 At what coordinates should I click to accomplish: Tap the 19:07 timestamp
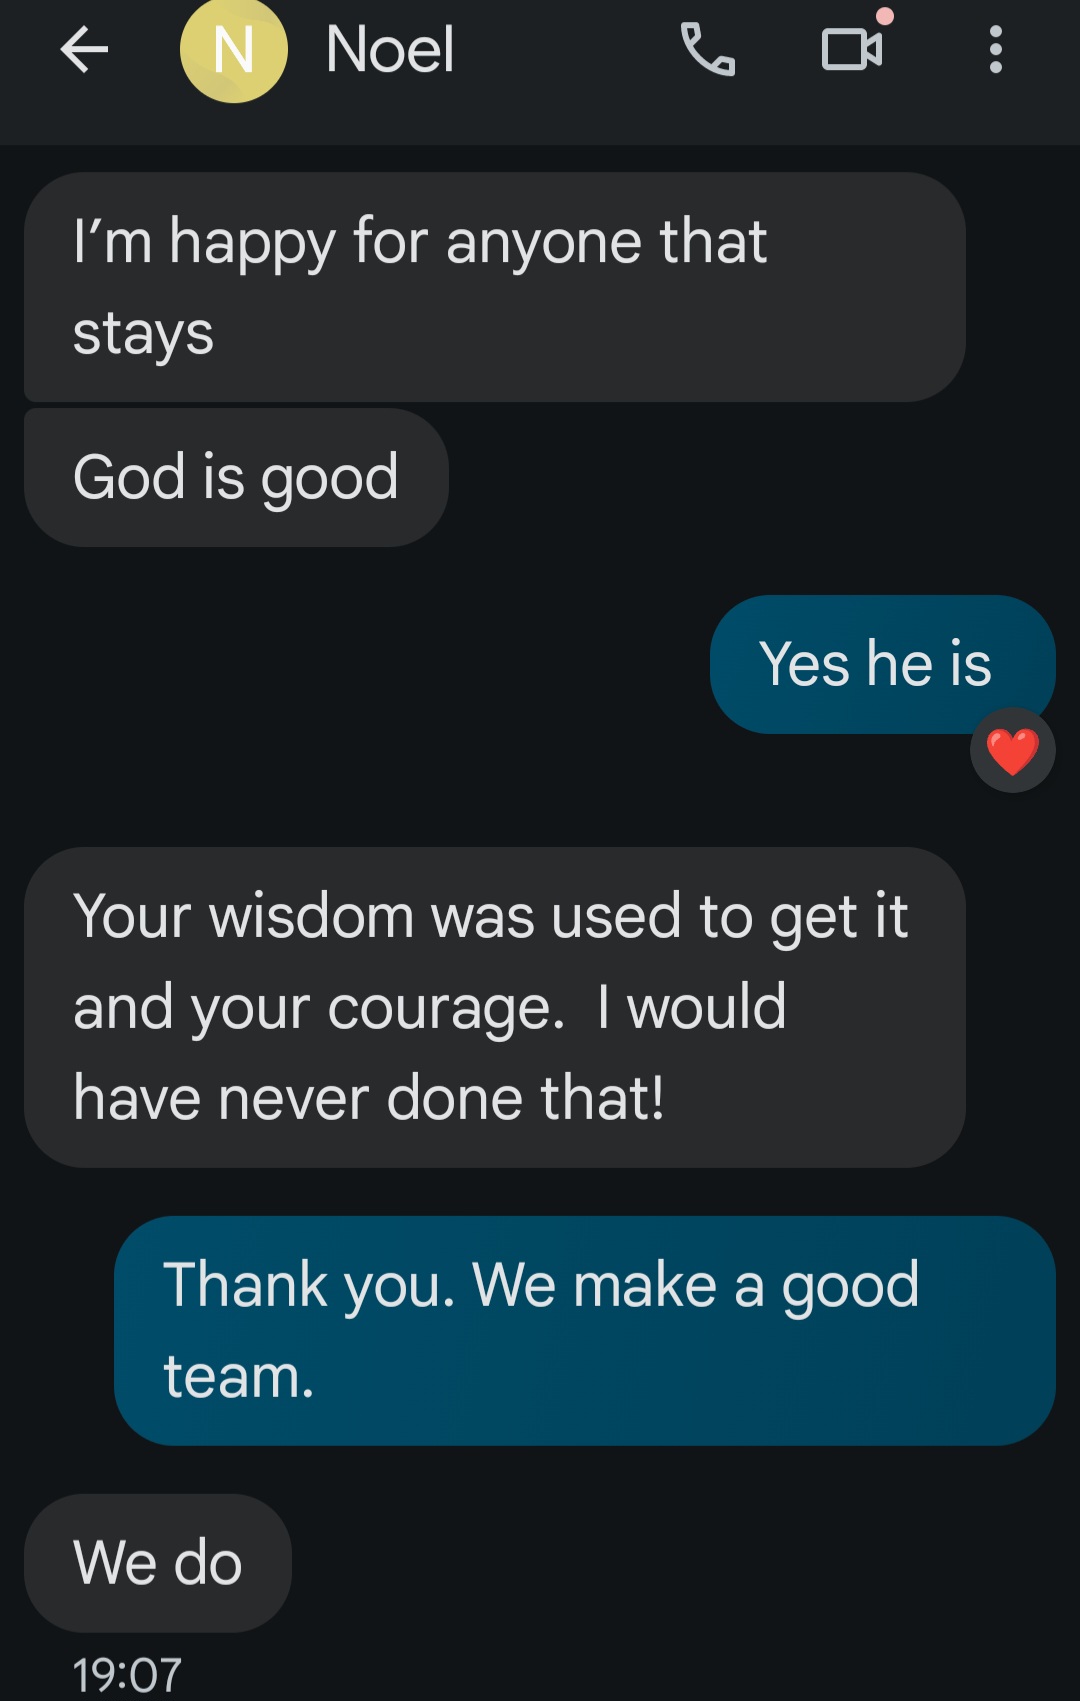(x=127, y=1674)
